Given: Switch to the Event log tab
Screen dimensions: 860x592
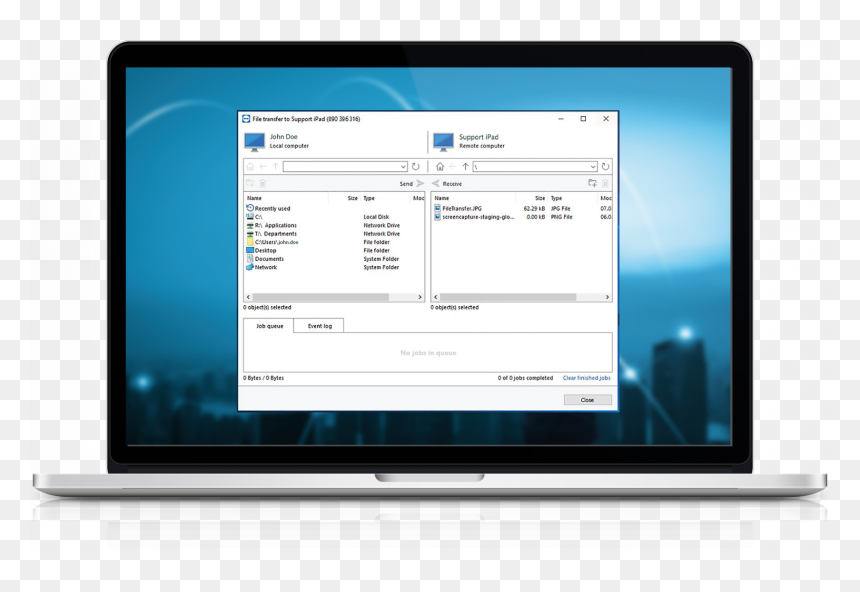Looking at the screenshot, I should click(x=319, y=326).
